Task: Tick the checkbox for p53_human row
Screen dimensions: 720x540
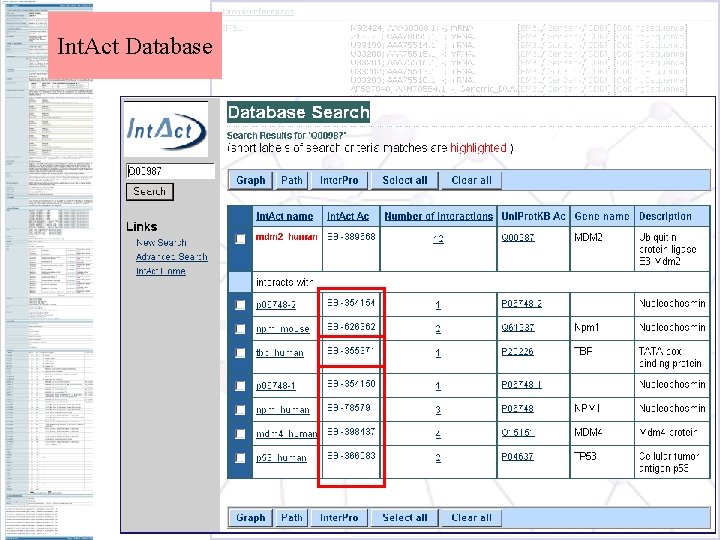Action: (x=240, y=458)
